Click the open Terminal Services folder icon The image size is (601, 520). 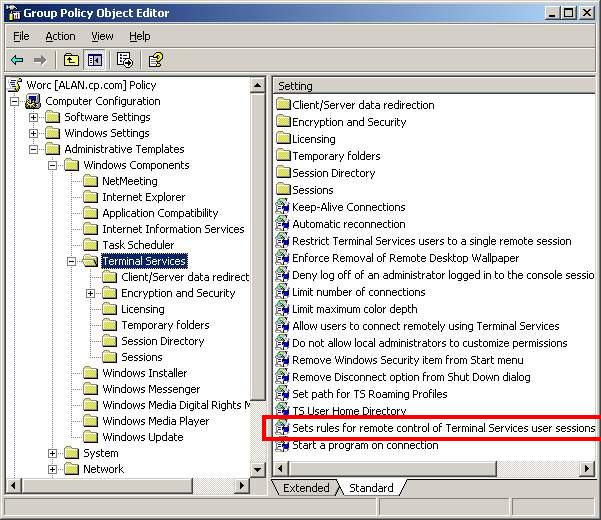[91, 261]
